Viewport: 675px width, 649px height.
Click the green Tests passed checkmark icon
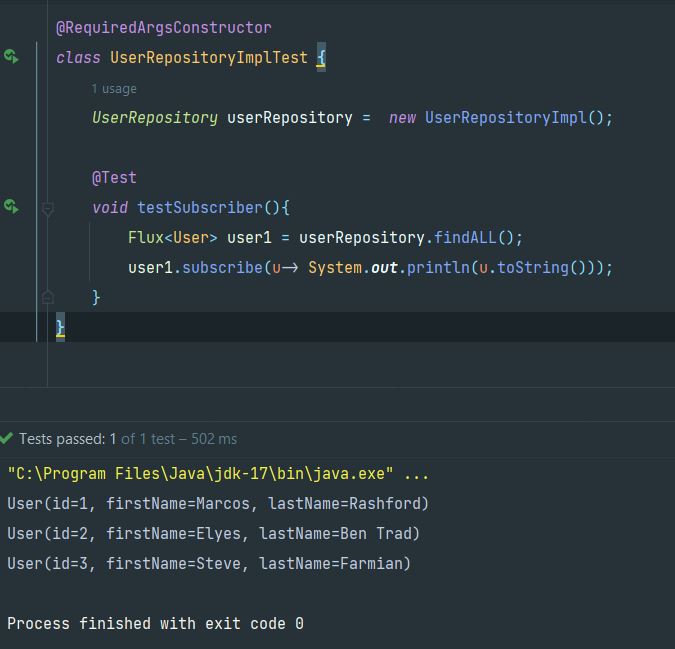point(6,439)
